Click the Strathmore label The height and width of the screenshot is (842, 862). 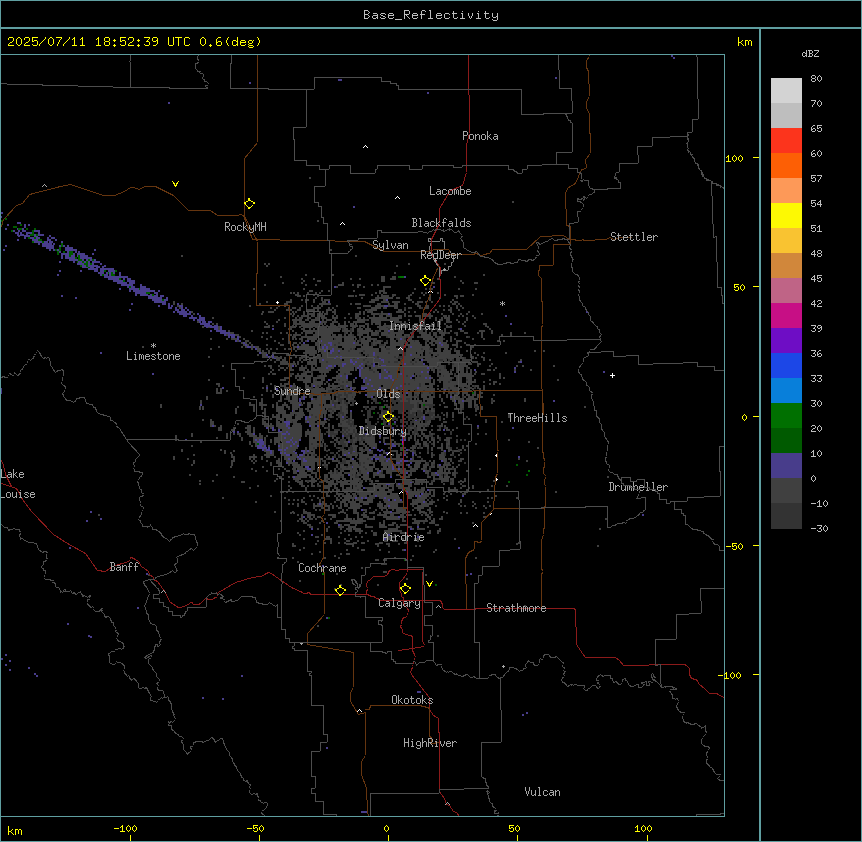[516, 608]
